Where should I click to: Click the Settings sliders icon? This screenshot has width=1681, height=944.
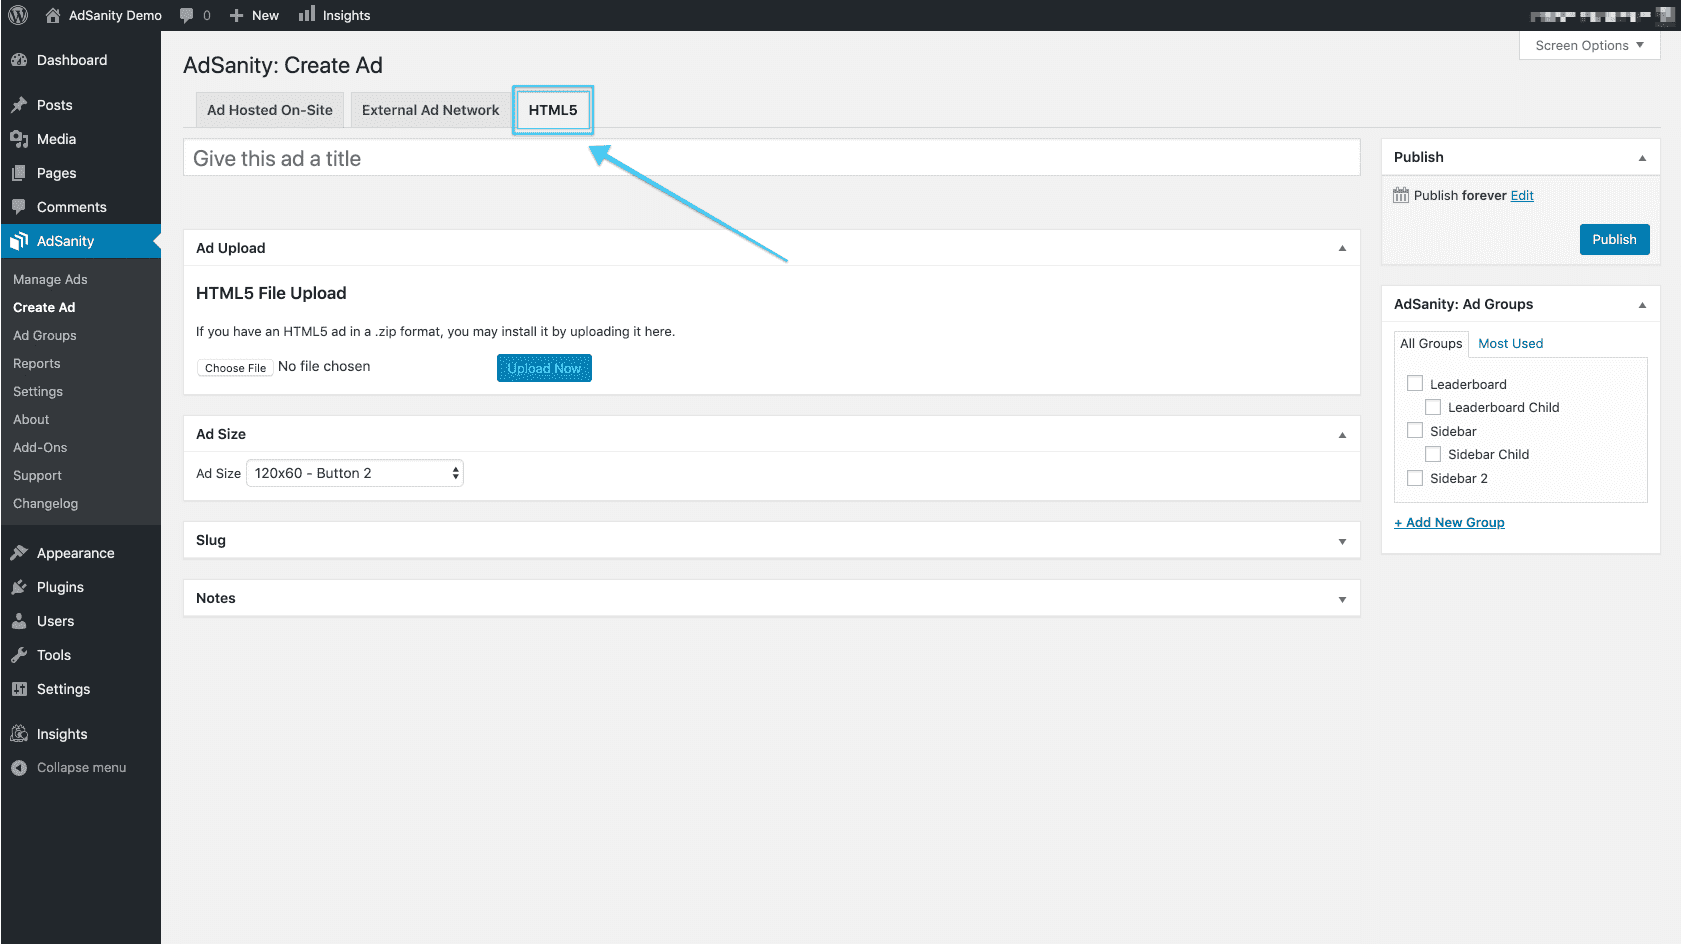(19, 689)
